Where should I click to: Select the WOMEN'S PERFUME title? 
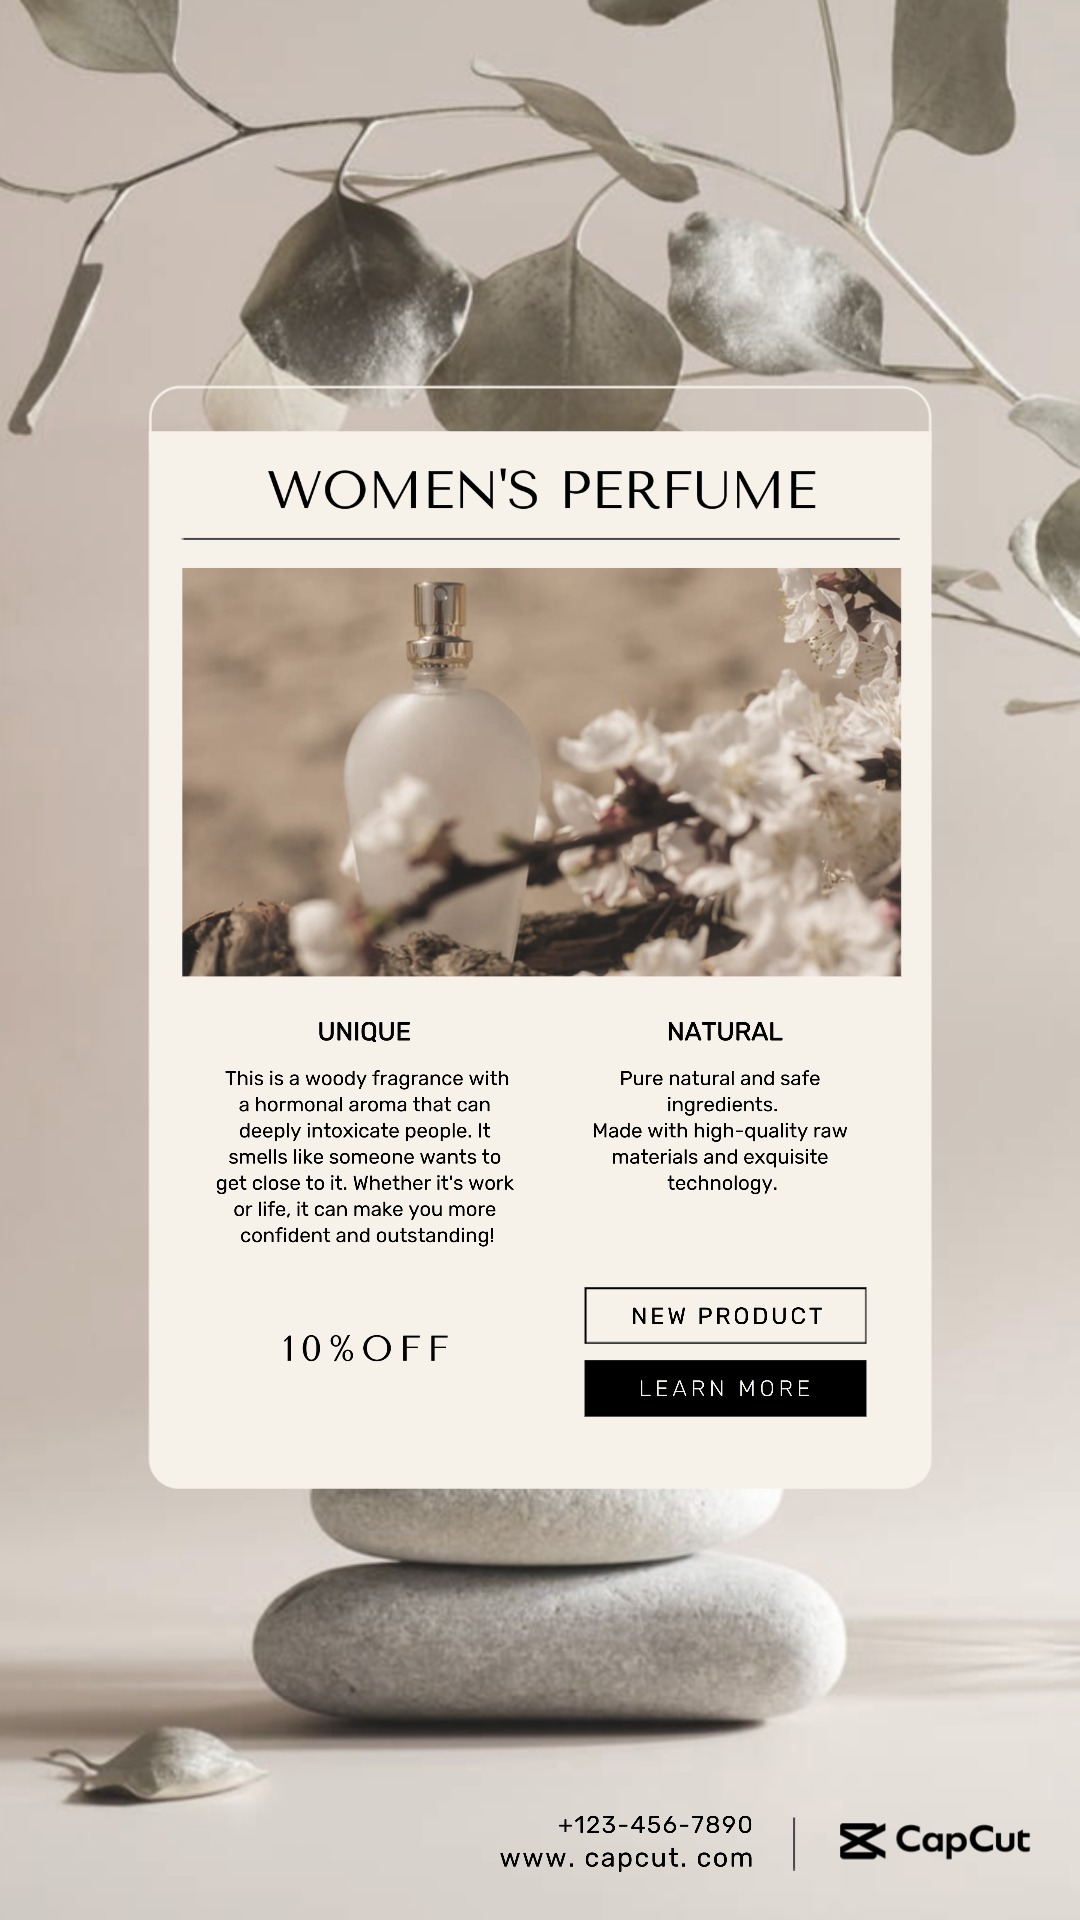coord(542,489)
